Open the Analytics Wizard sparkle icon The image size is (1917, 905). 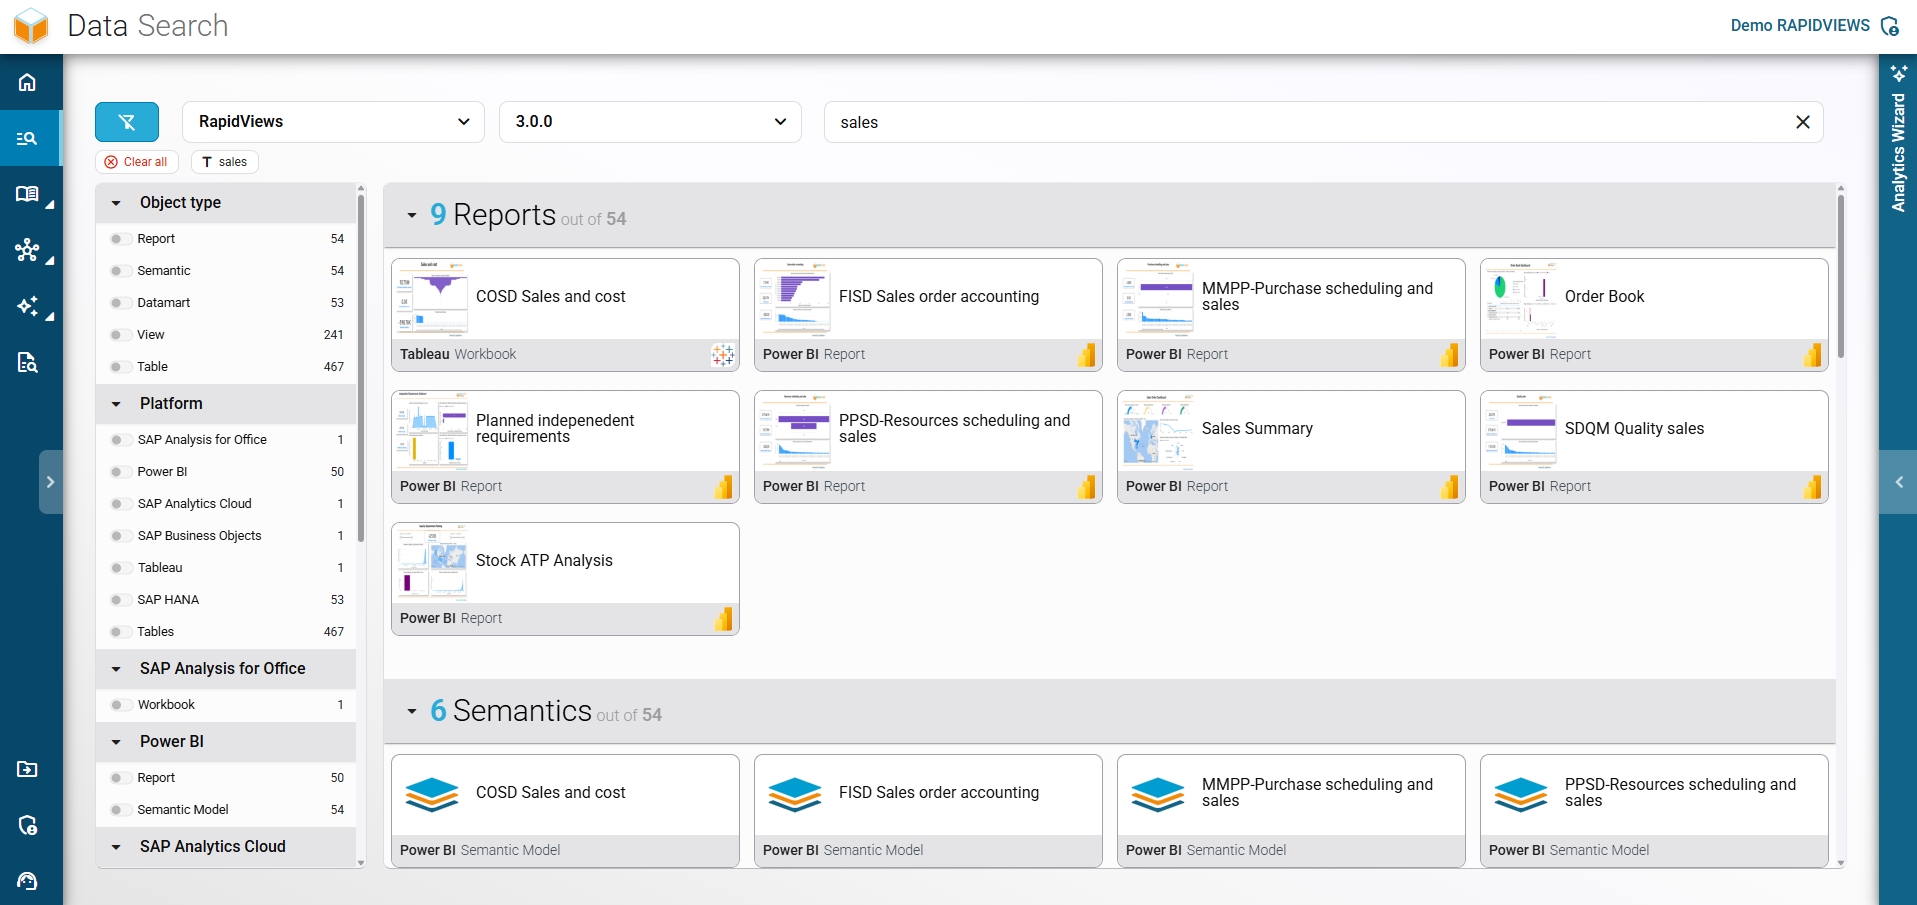[x=1898, y=73]
